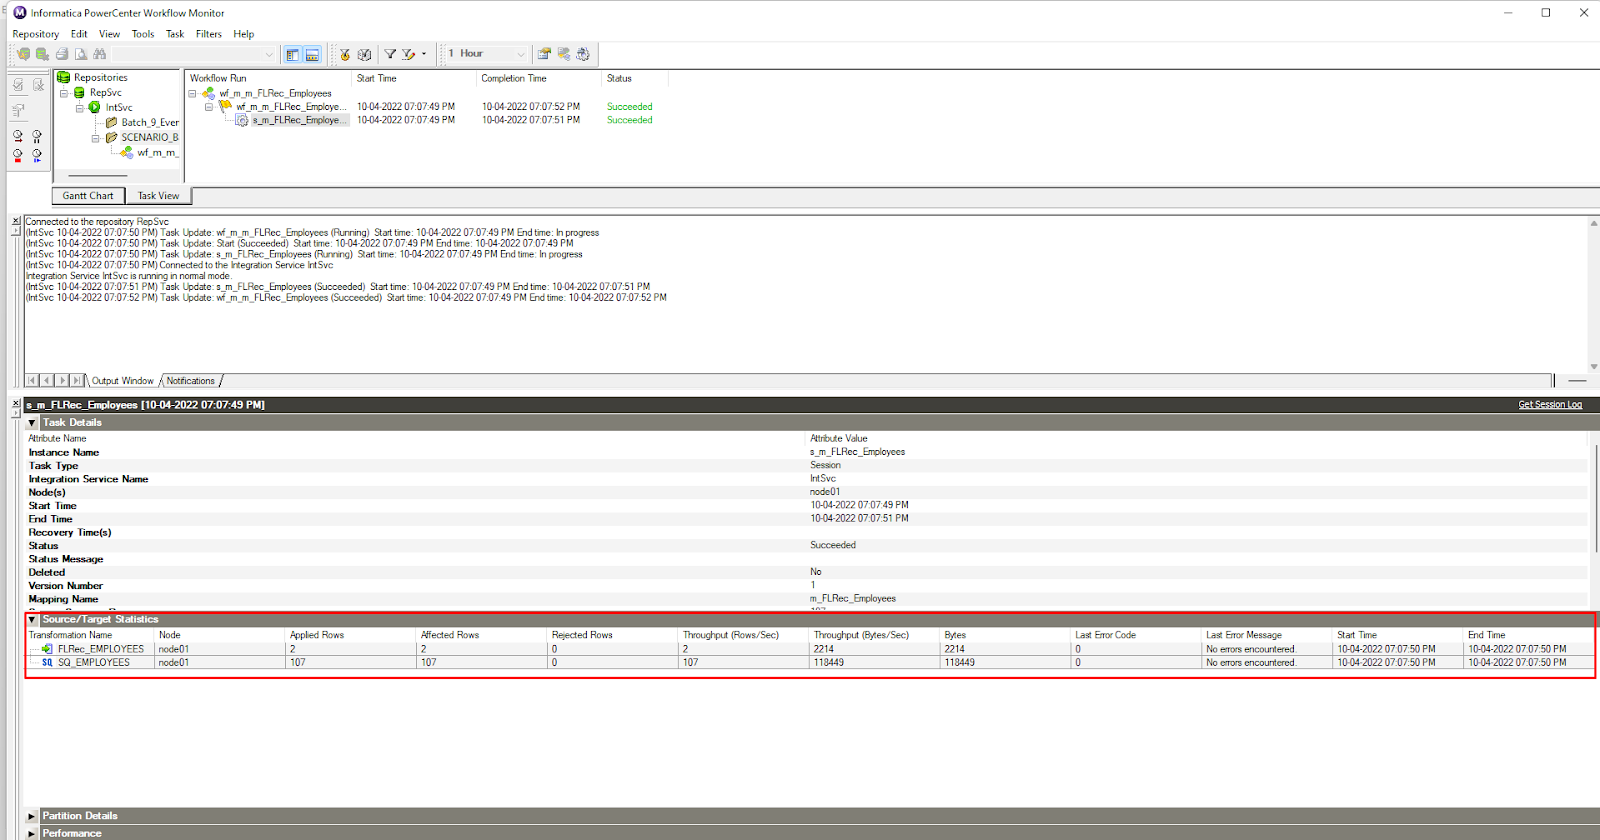This screenshot has height=840, width=1600.
Task: Open the Tools menu
Action: (x=143, y=34)
